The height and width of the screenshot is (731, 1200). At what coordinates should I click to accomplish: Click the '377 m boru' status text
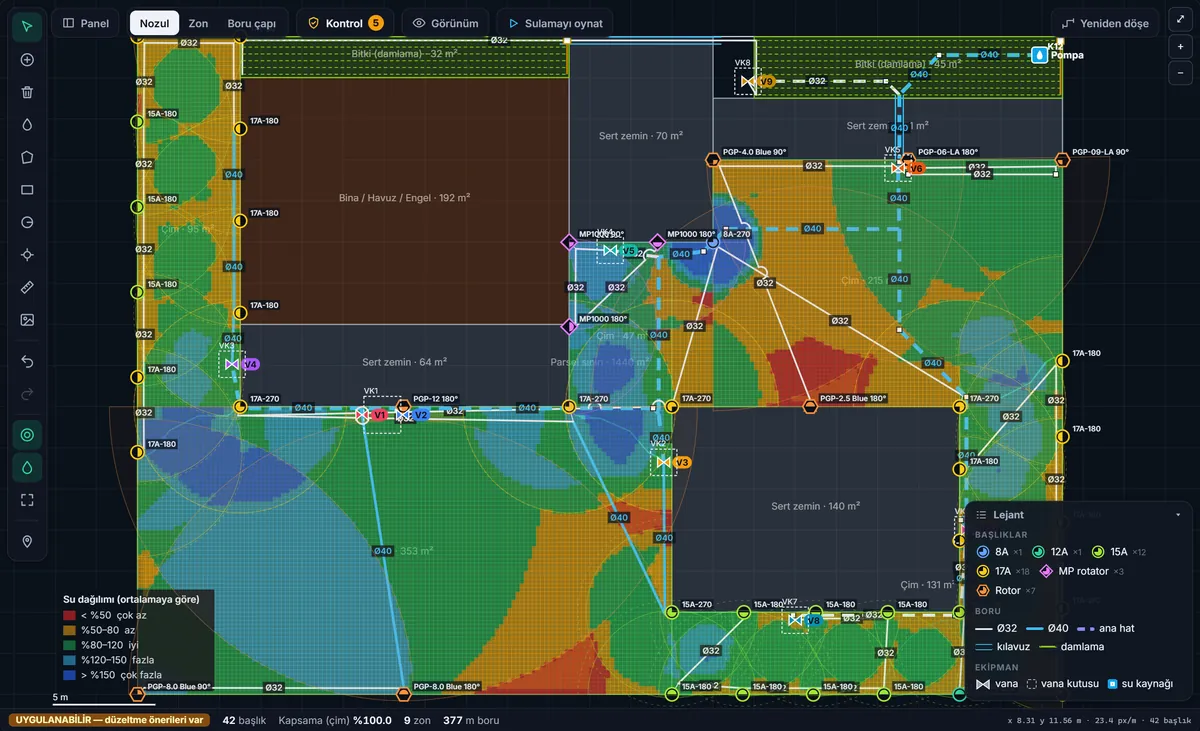(x=470, y=720)
